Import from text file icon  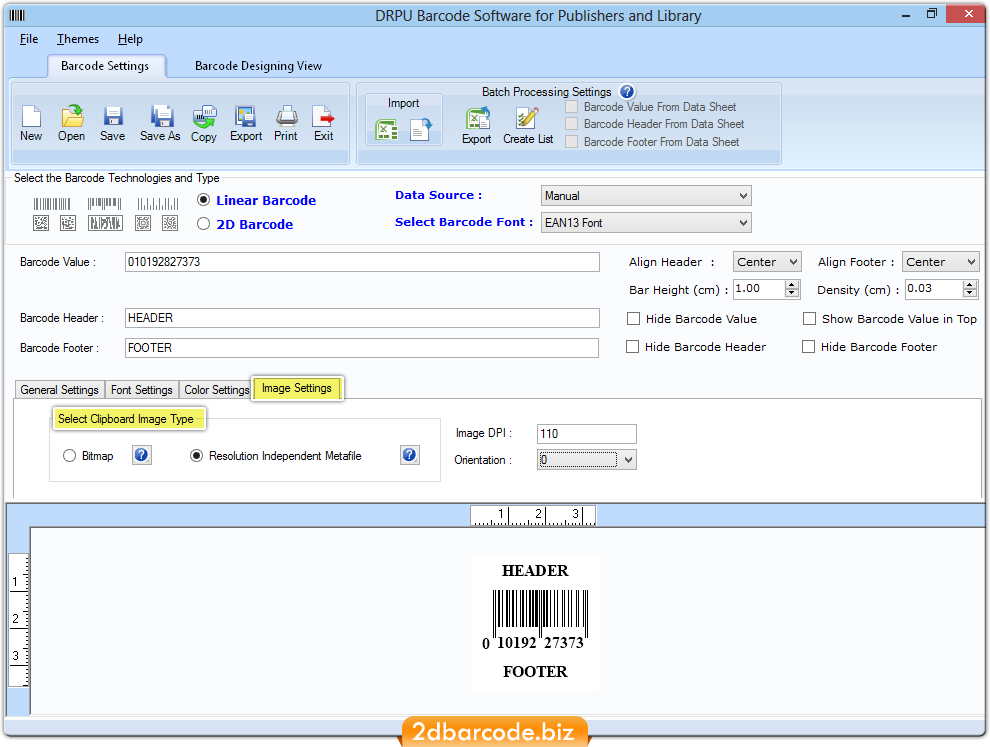coord(420,130)
